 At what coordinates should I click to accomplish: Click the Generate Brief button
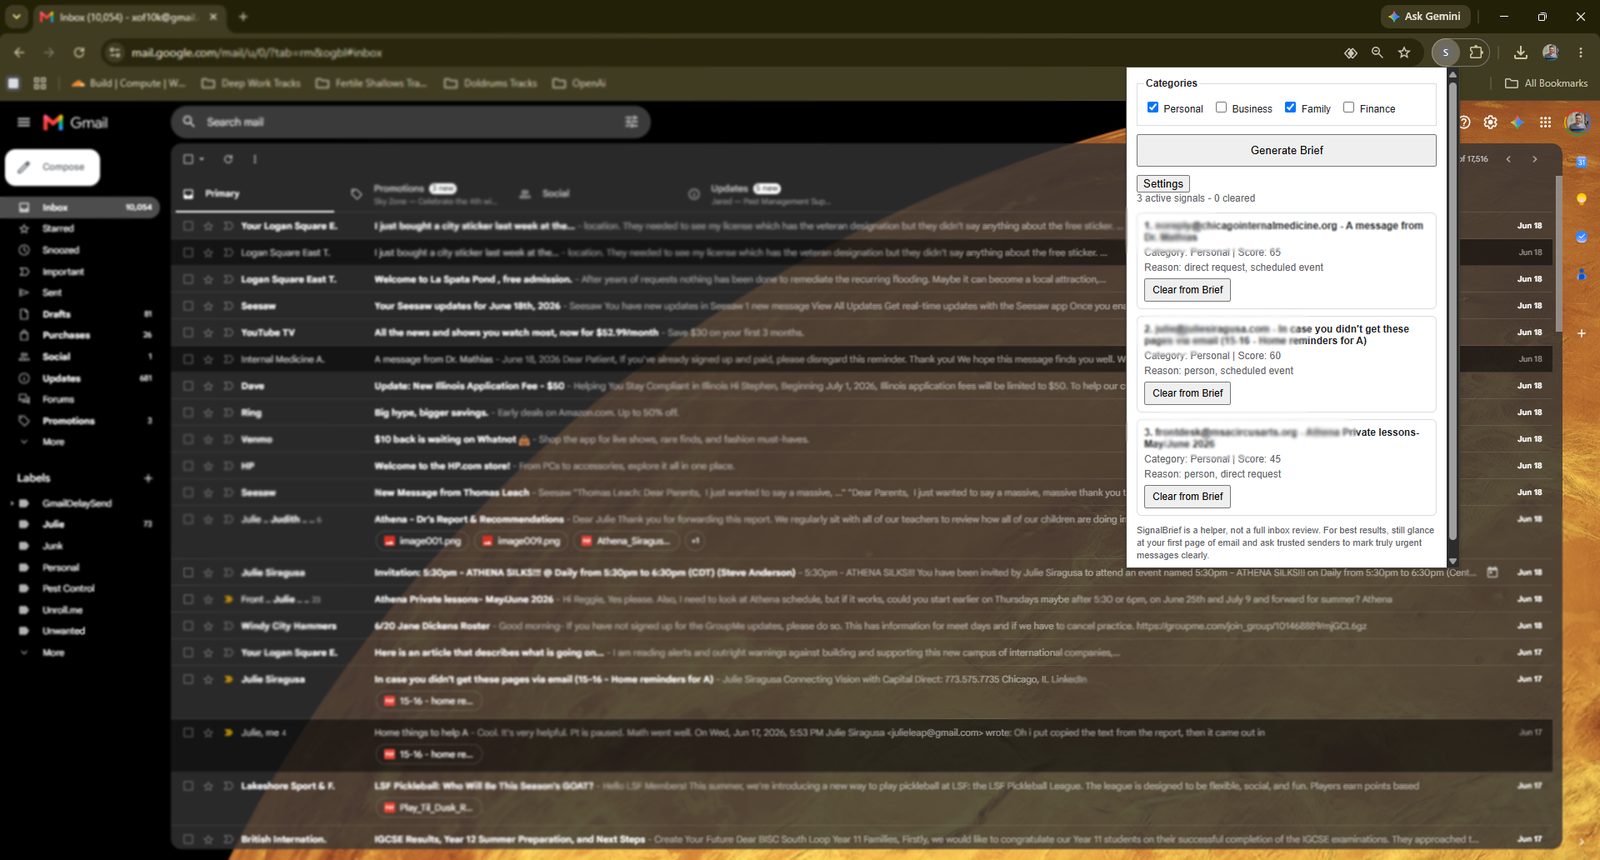[x=1286, y=150]
